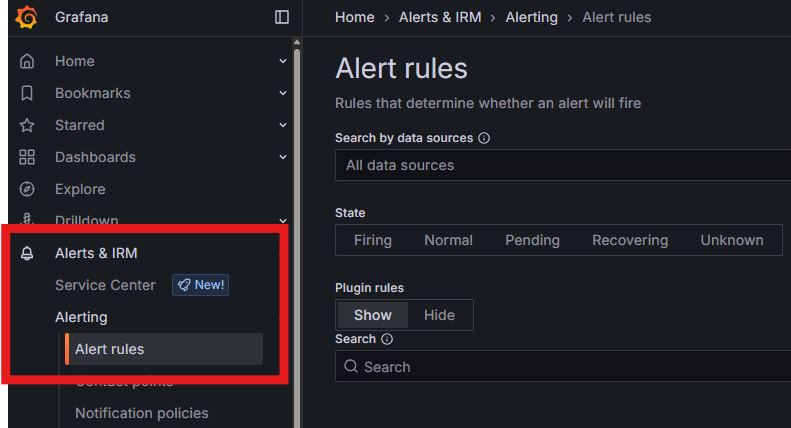Viewport: 791px width, 428px height.
Task: Open Notification policies in the sidebar
Action: [142, 413]
